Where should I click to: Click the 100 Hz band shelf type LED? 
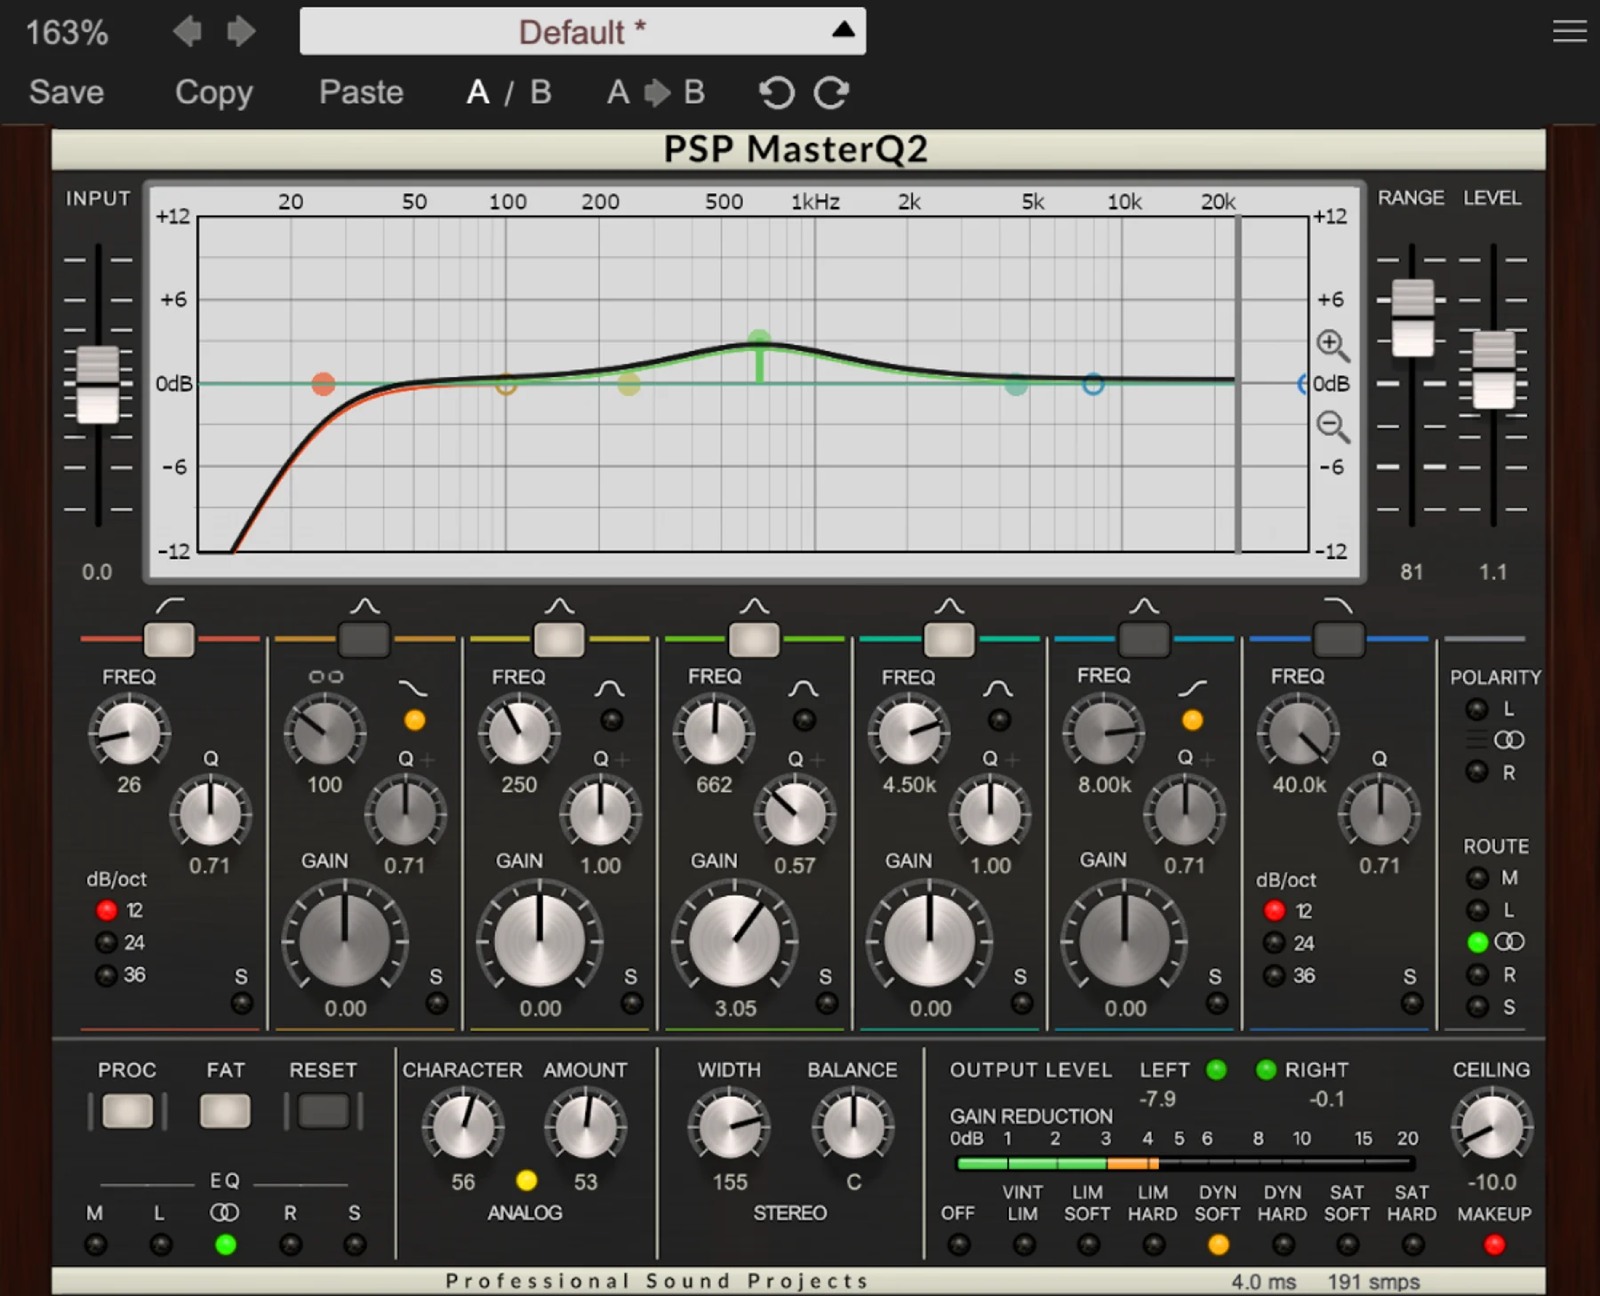click(414, 720)
